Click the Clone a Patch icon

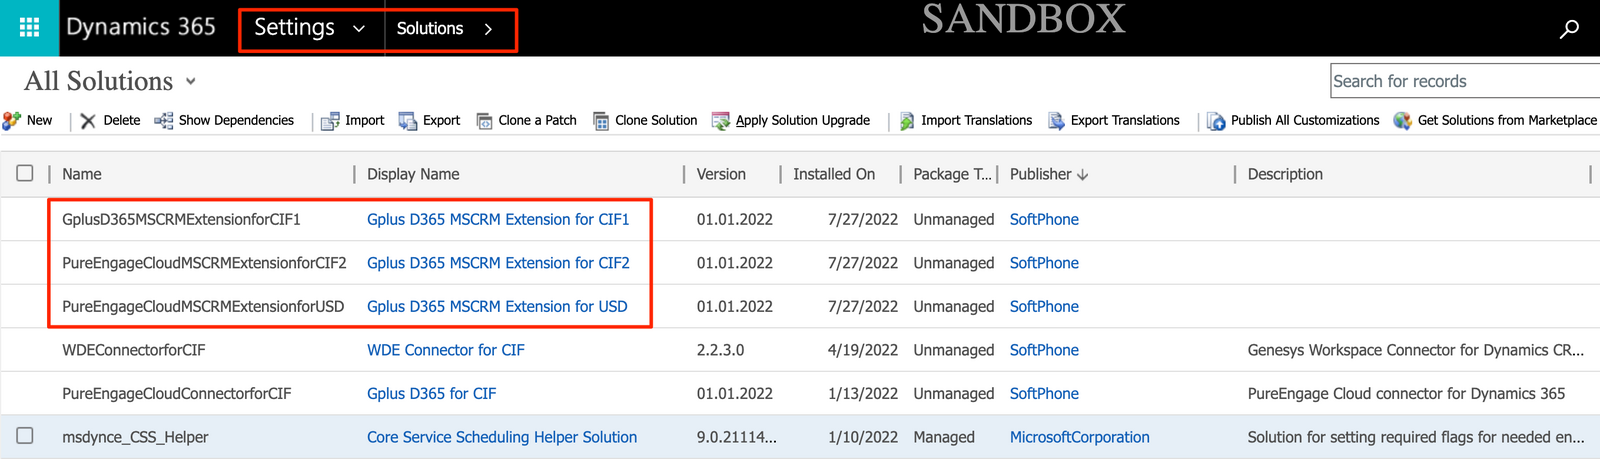pyautogui.click(x=484, y=121)
